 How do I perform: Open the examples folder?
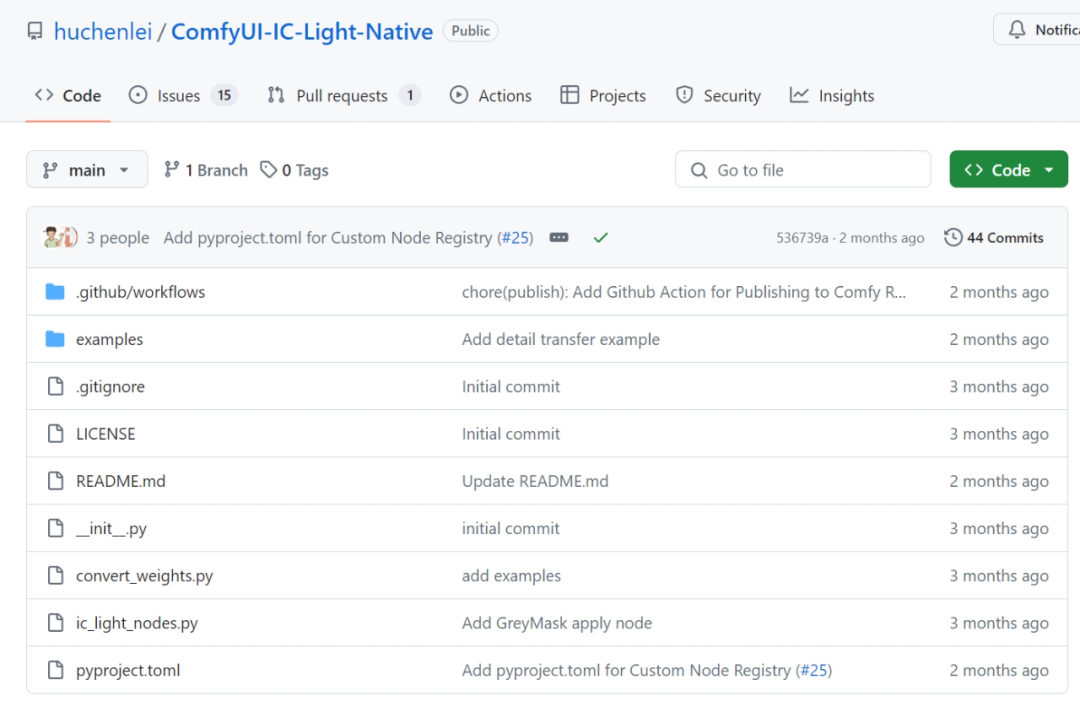(110, 339)
